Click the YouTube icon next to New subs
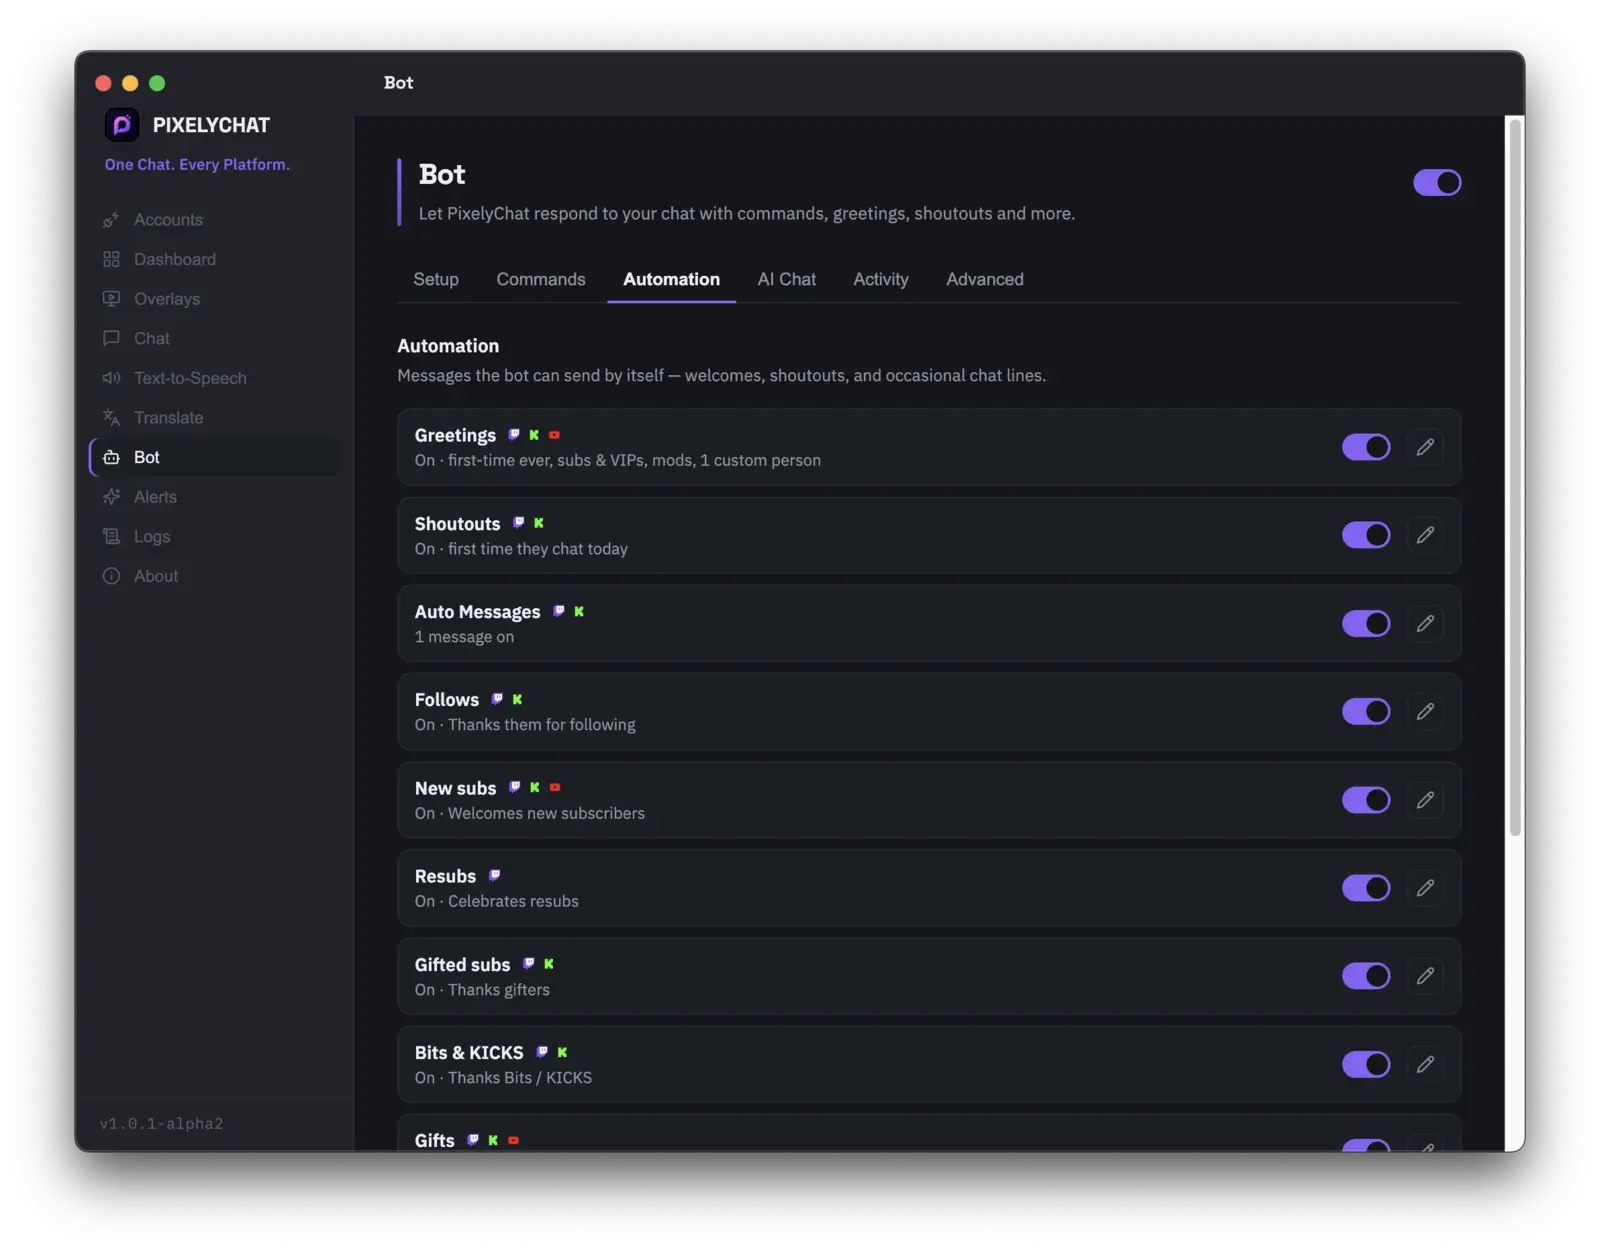 pos(555,788)
